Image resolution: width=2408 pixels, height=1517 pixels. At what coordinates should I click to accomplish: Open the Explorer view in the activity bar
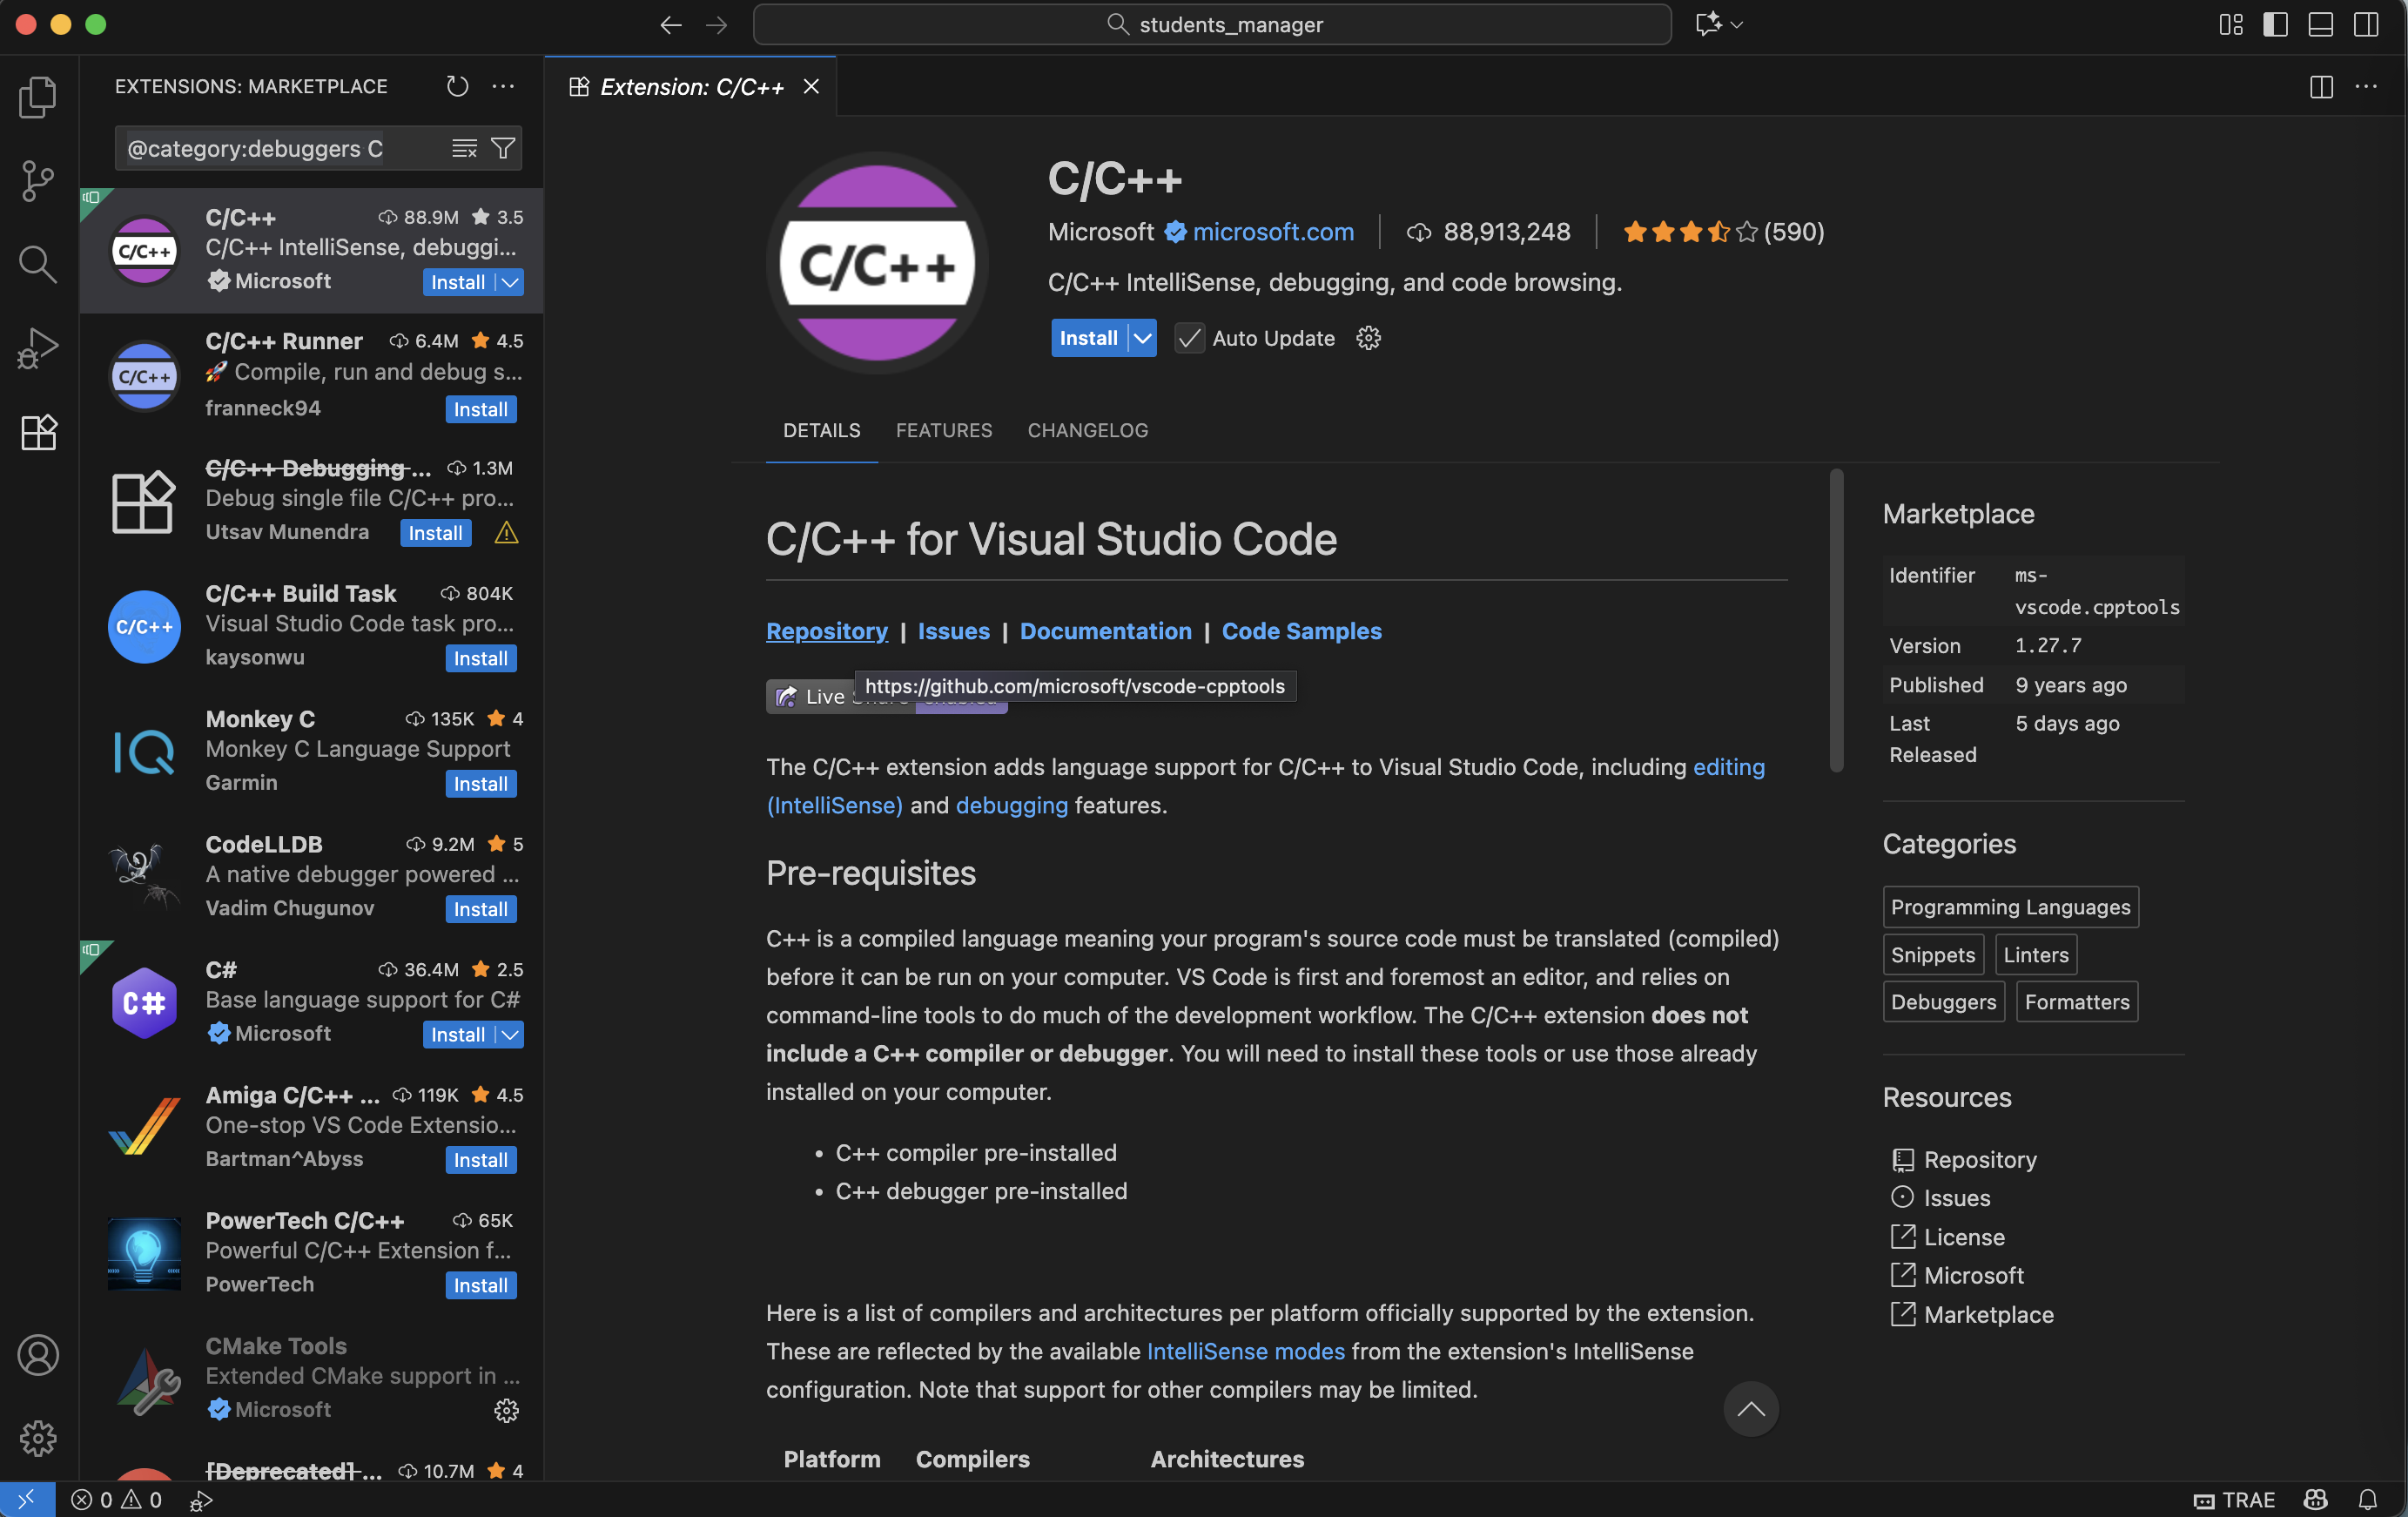(37, 97)
